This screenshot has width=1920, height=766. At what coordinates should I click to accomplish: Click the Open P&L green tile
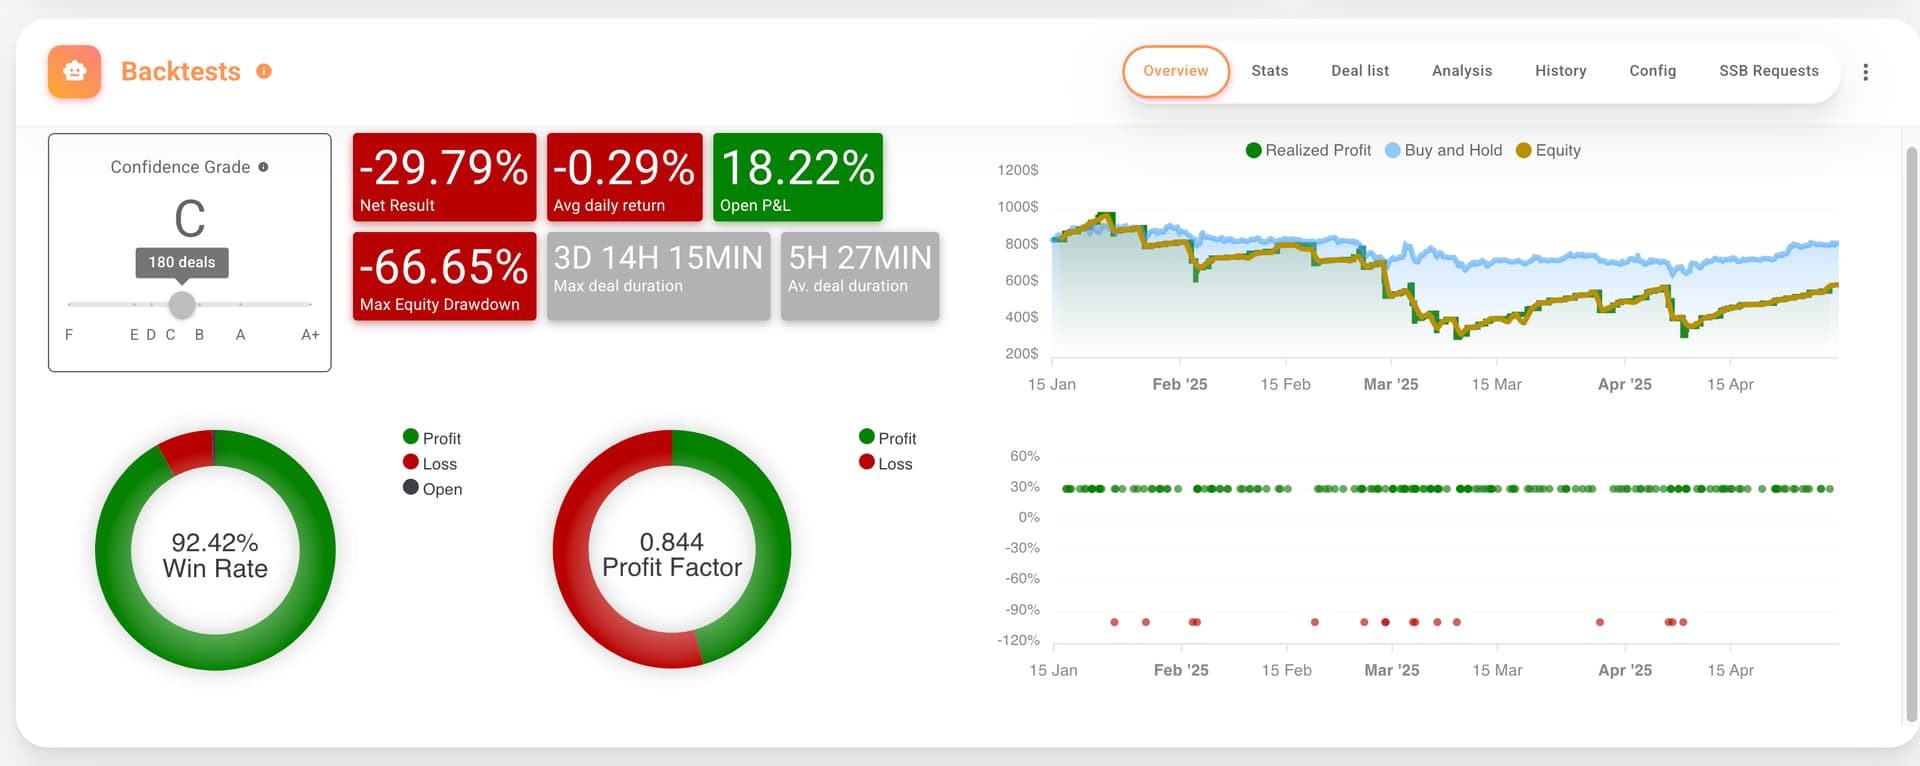pos(797,177)
